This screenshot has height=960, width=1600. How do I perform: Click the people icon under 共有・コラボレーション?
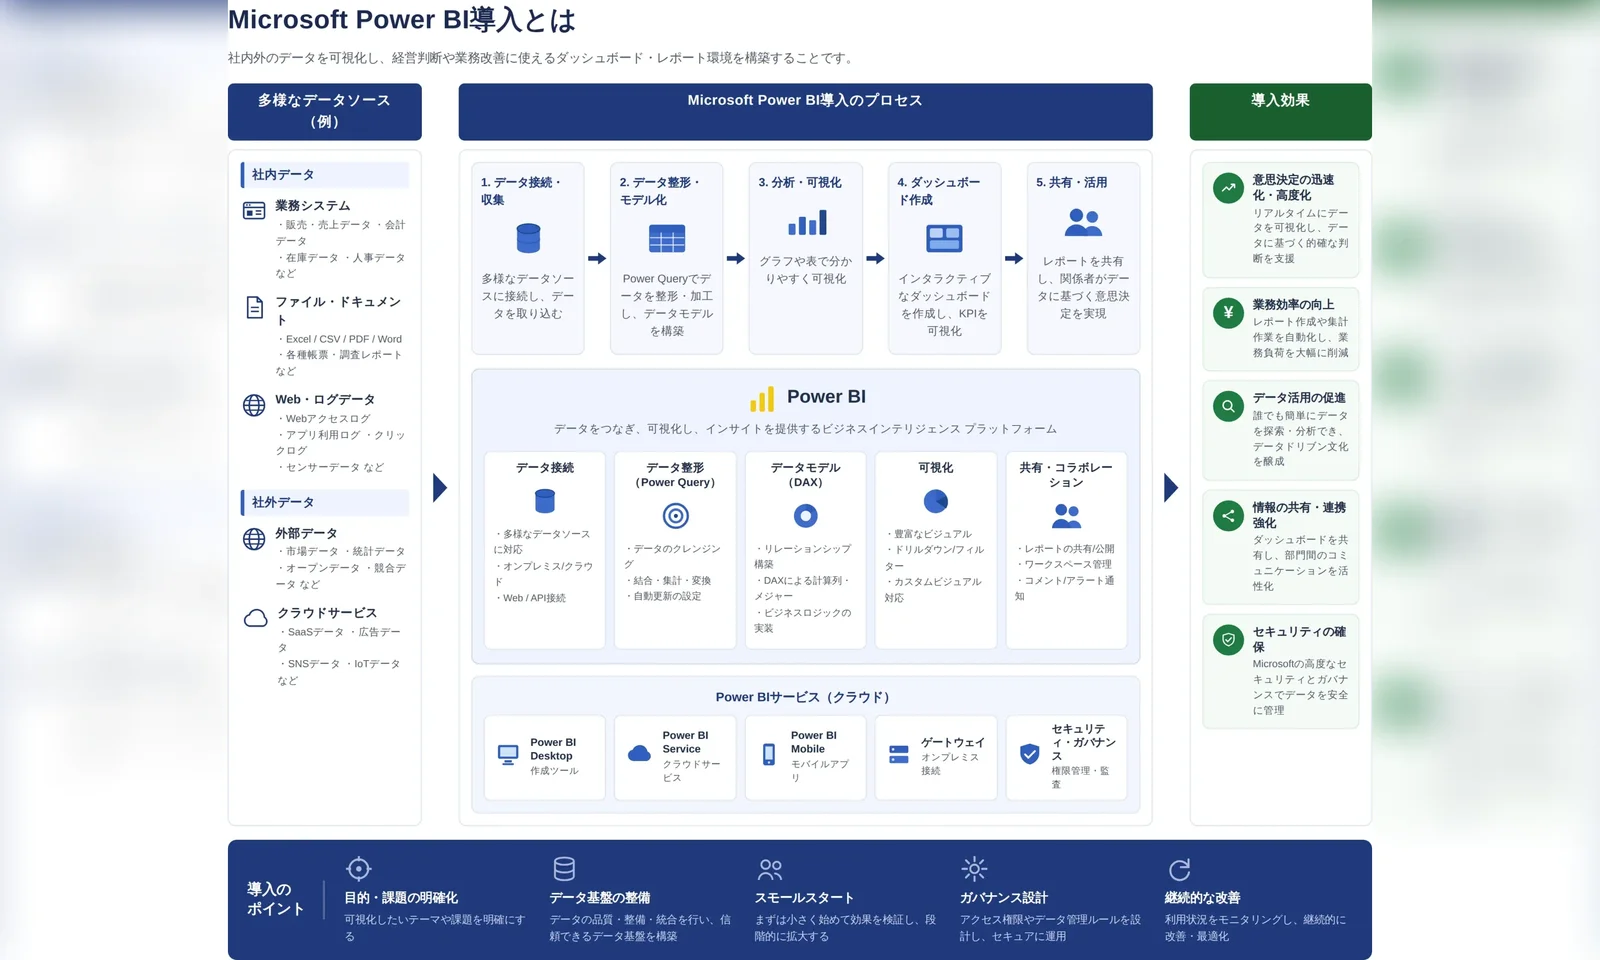click(1067, 516)
